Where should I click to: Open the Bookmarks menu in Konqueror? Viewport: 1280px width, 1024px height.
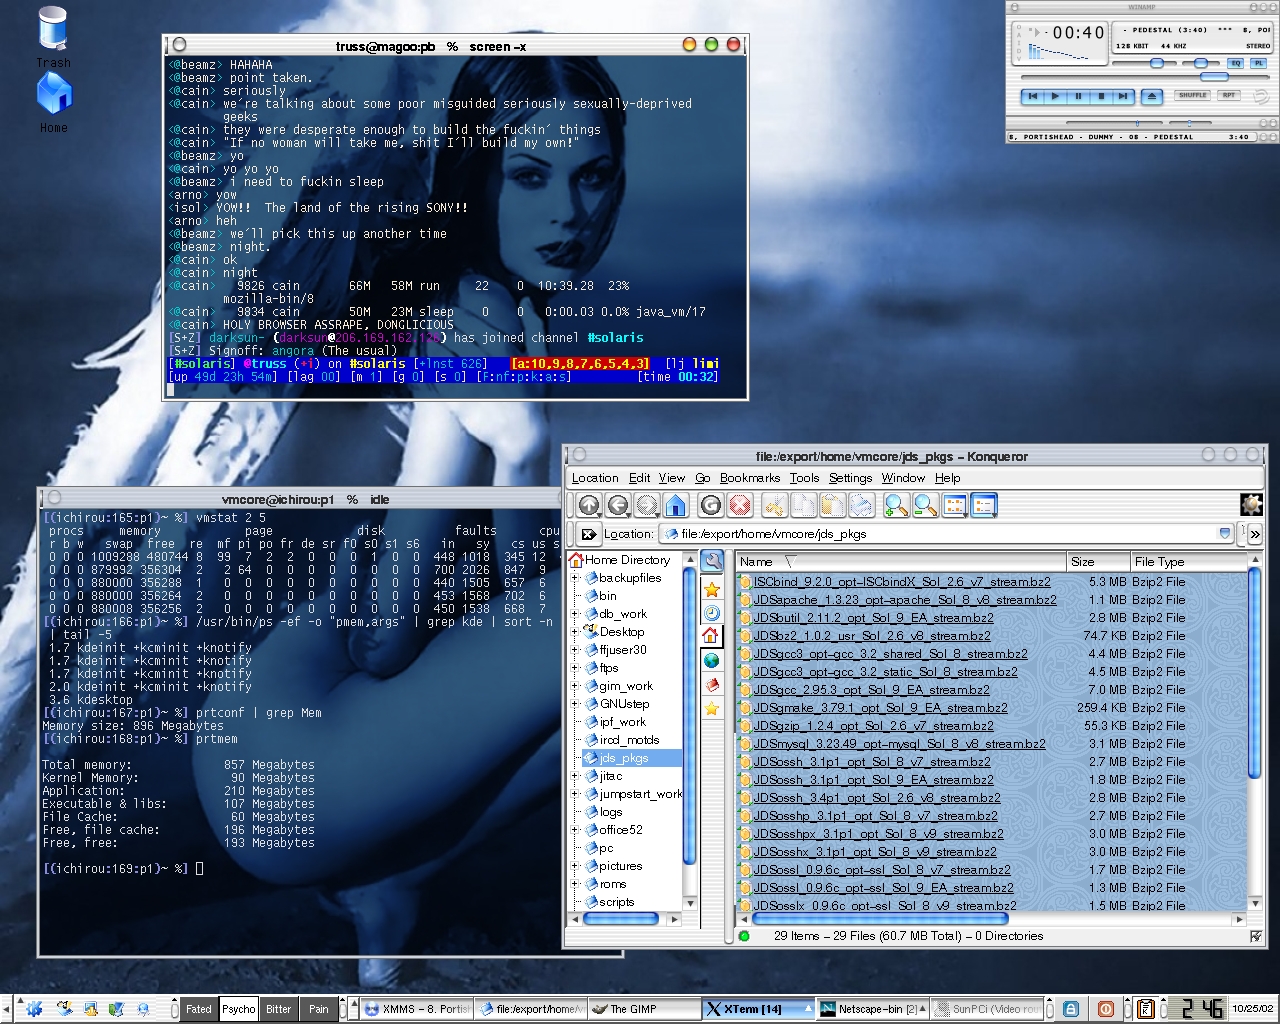coord(749,478)
